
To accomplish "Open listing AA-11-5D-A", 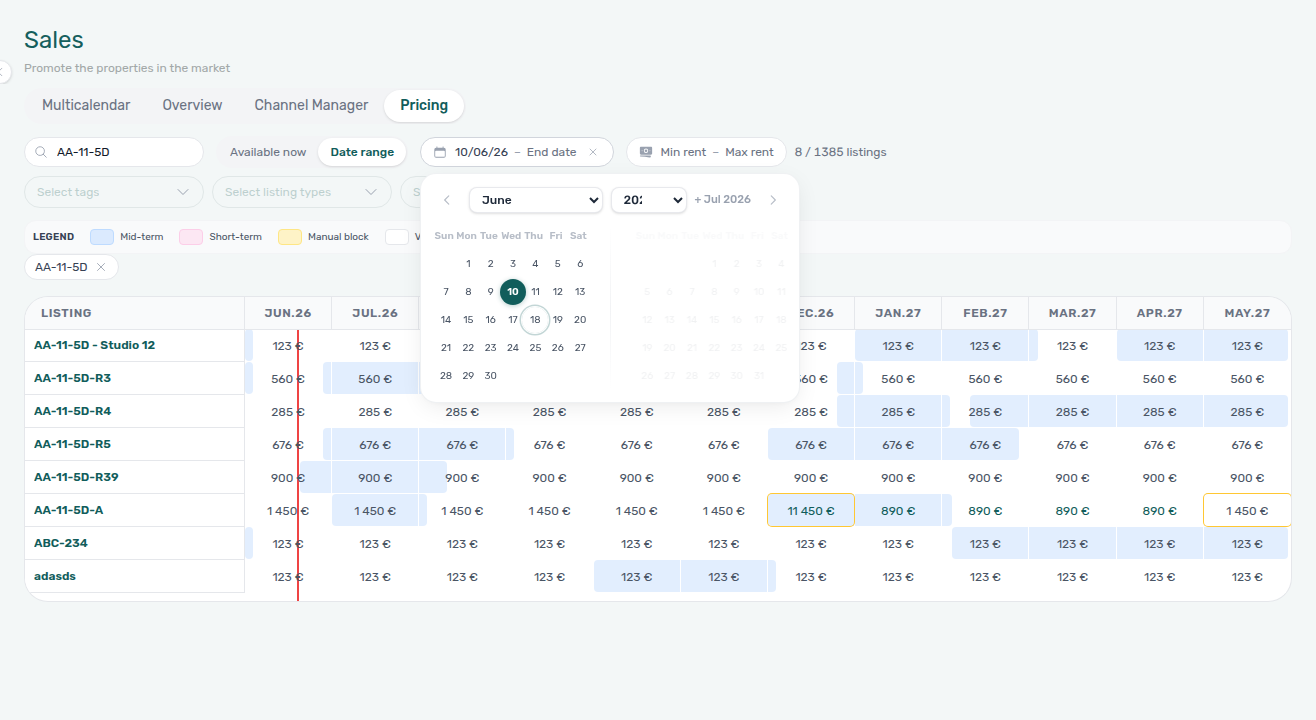I will click(69, 510).
